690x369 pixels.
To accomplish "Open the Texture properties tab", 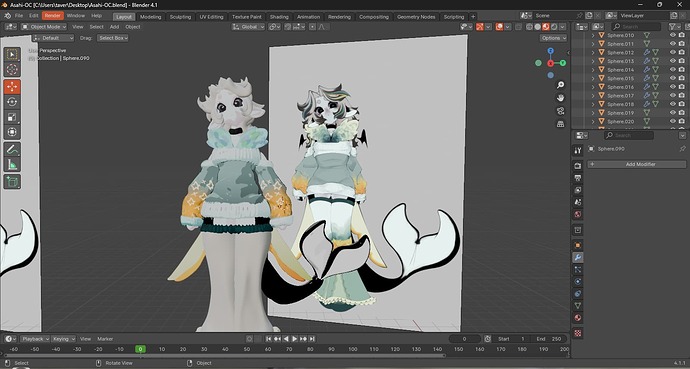I will [578, 333].
